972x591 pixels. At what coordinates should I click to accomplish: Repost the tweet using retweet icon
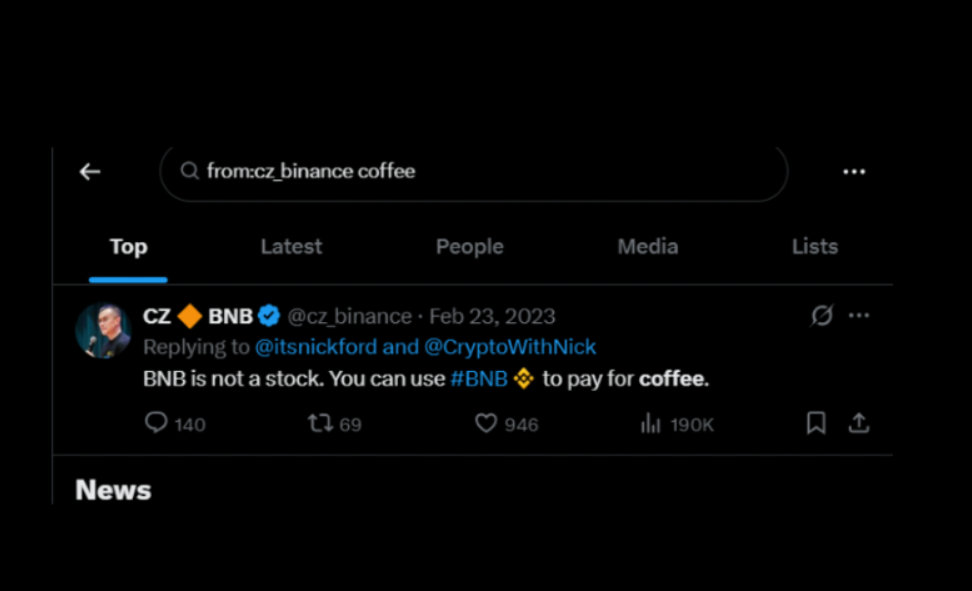pos(320,424)
